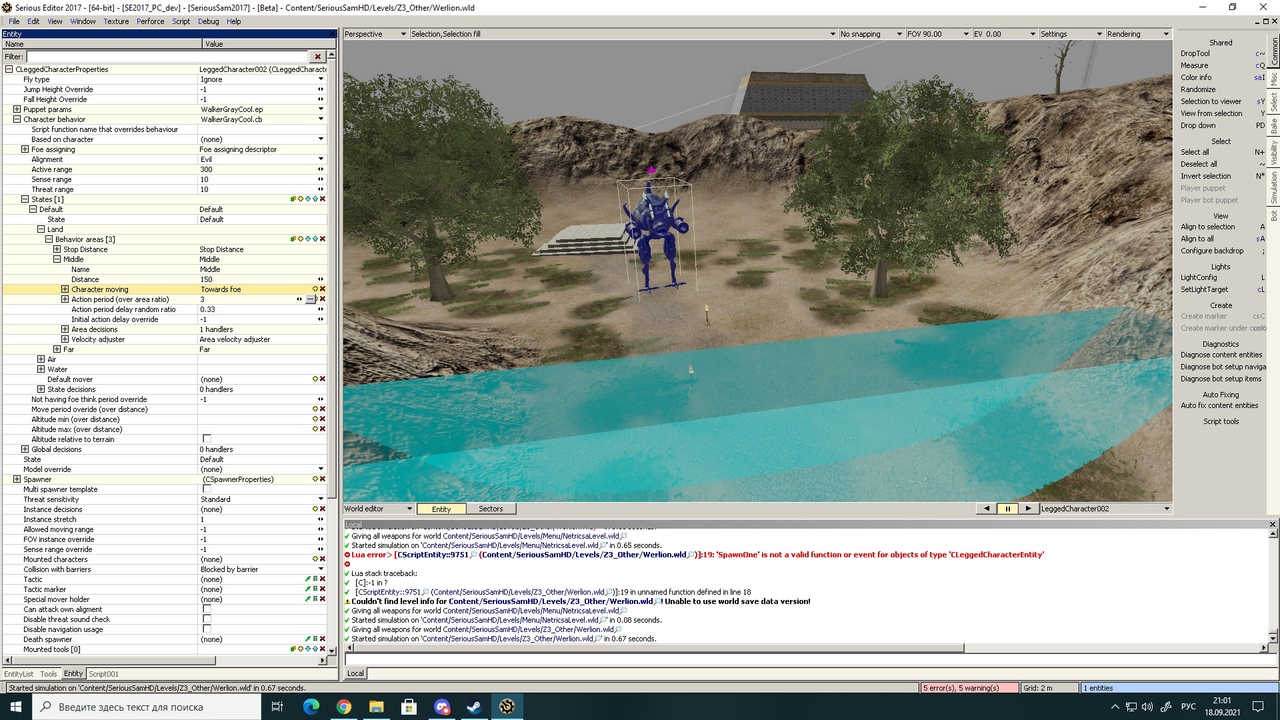The height and width of the screenshot is (720, 1280).
Task: Switch to the Sectors tab
Action: (x=491, y=509)
